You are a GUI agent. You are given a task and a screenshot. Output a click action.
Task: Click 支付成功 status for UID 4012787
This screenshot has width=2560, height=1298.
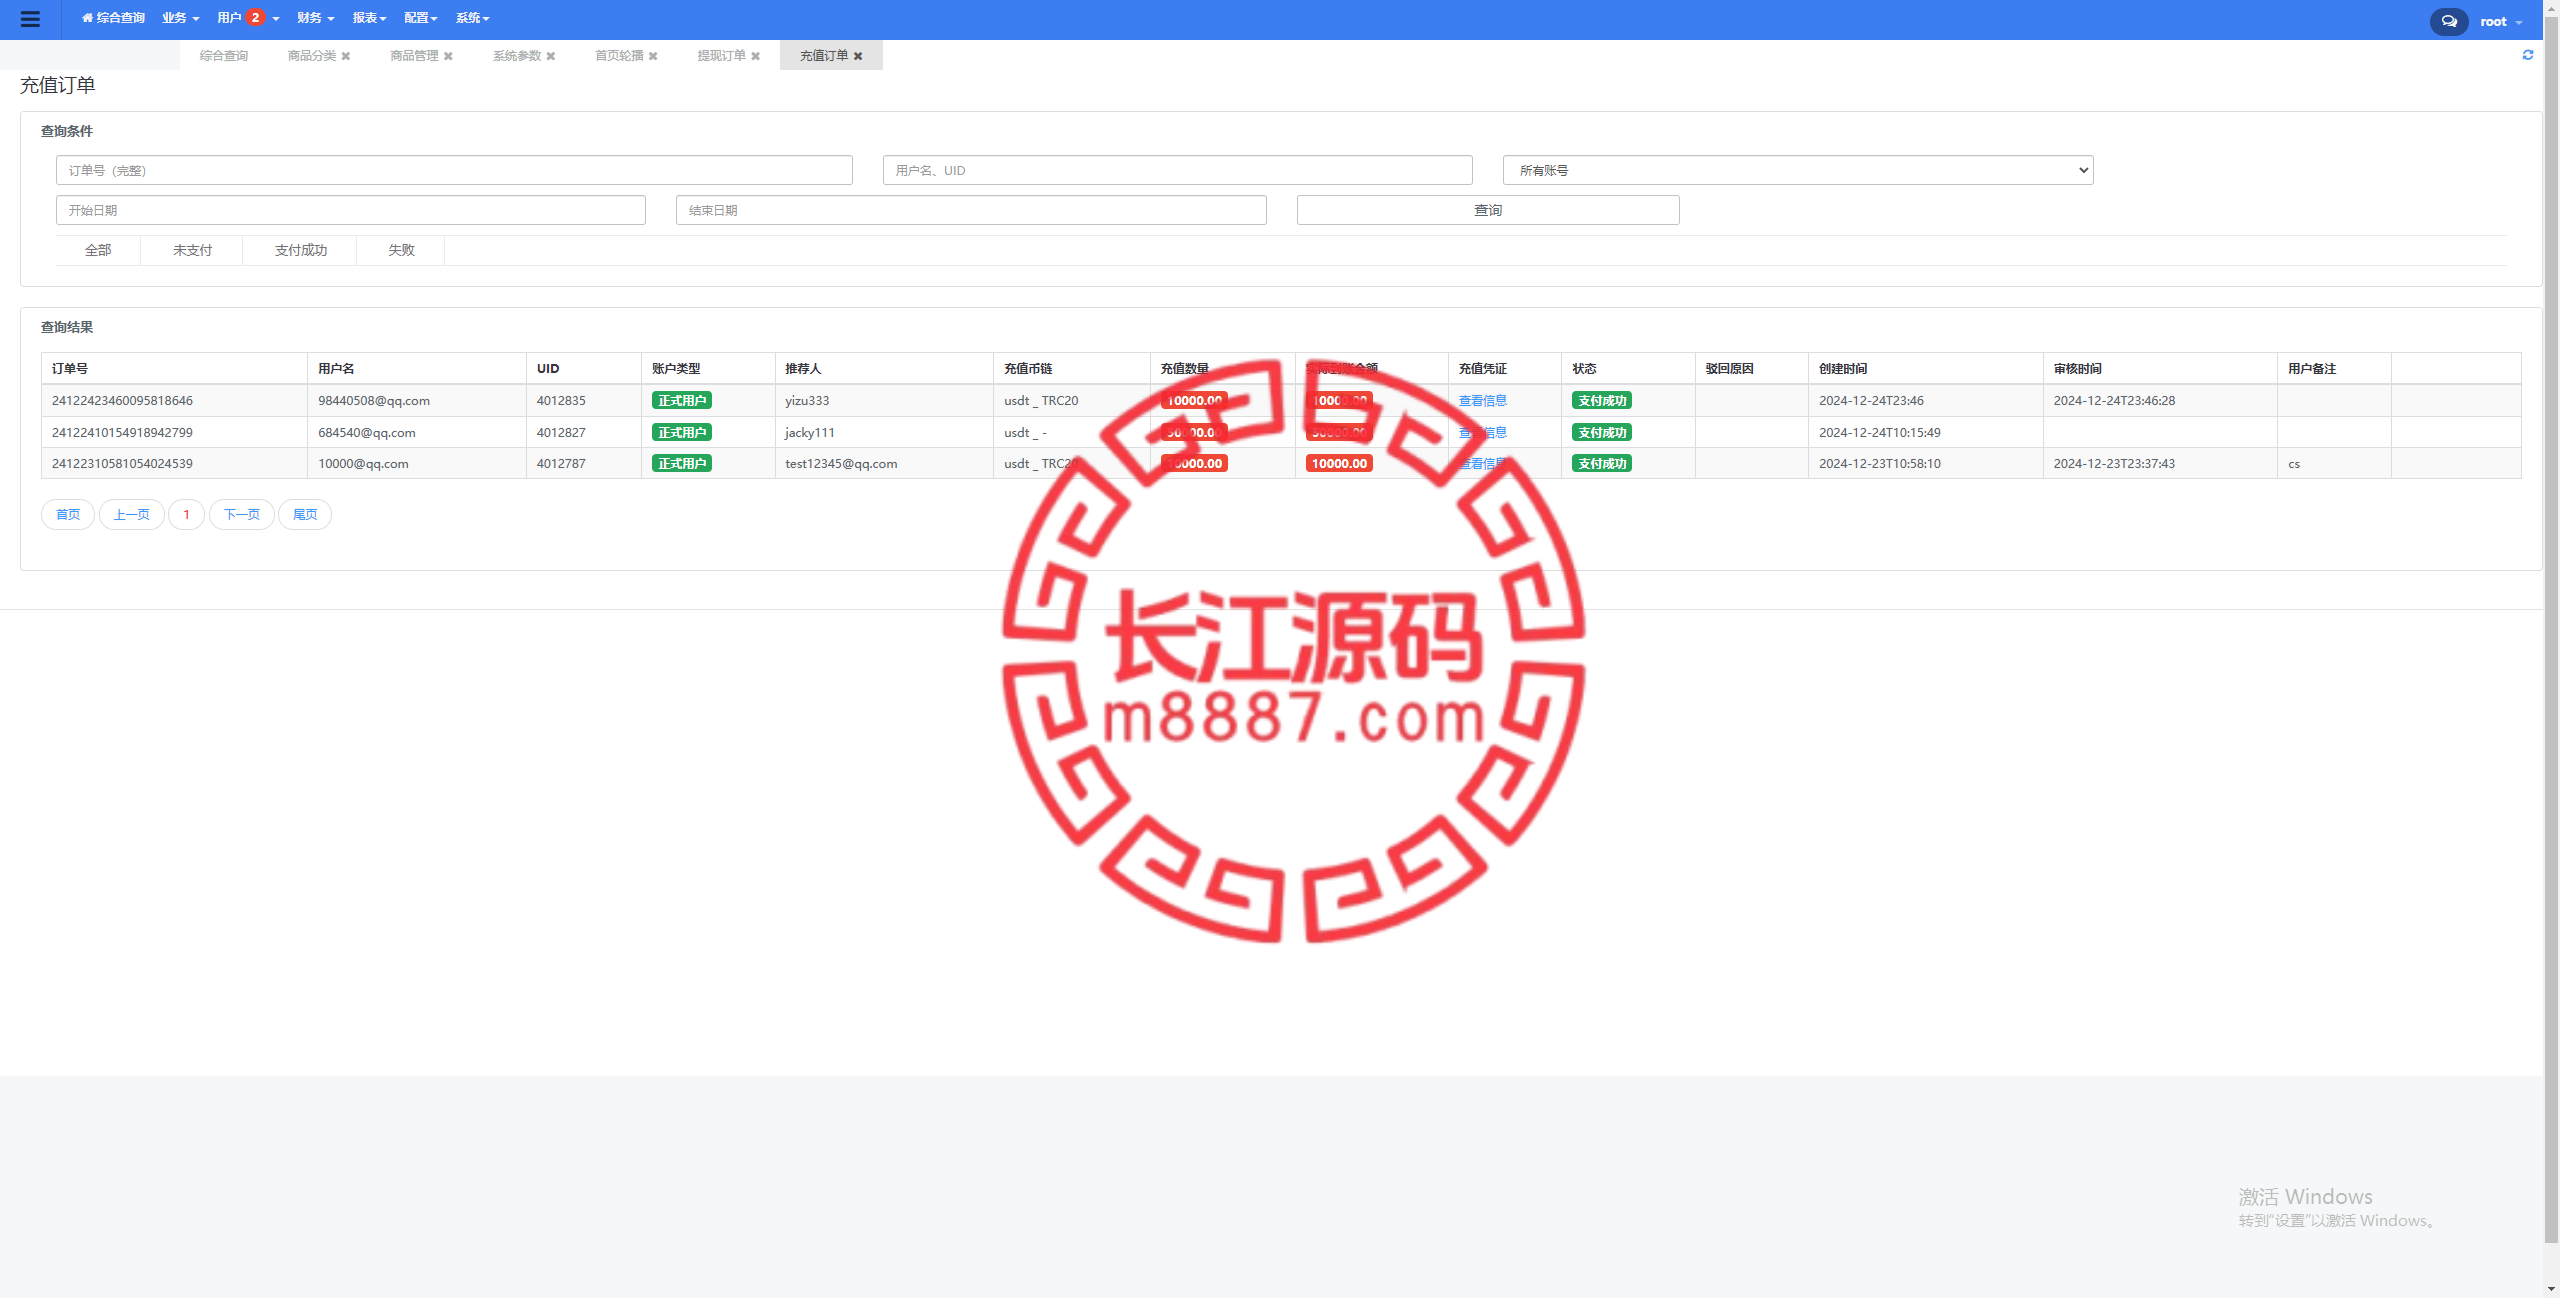[x=1602, y=464]
